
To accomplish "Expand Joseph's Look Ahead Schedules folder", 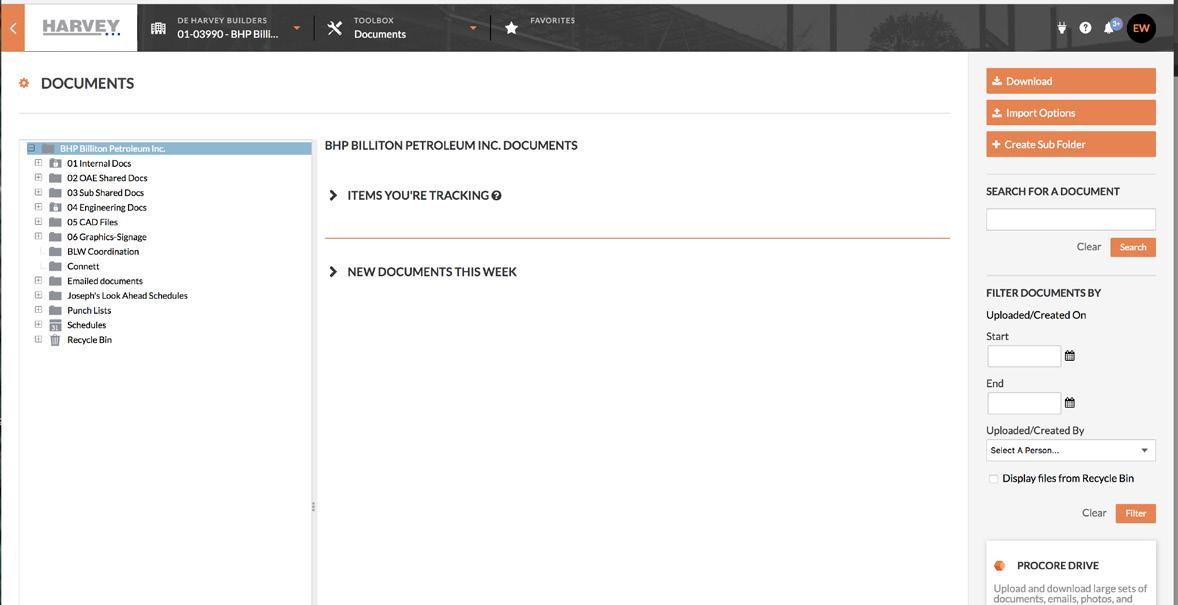I will pos(38,295).
